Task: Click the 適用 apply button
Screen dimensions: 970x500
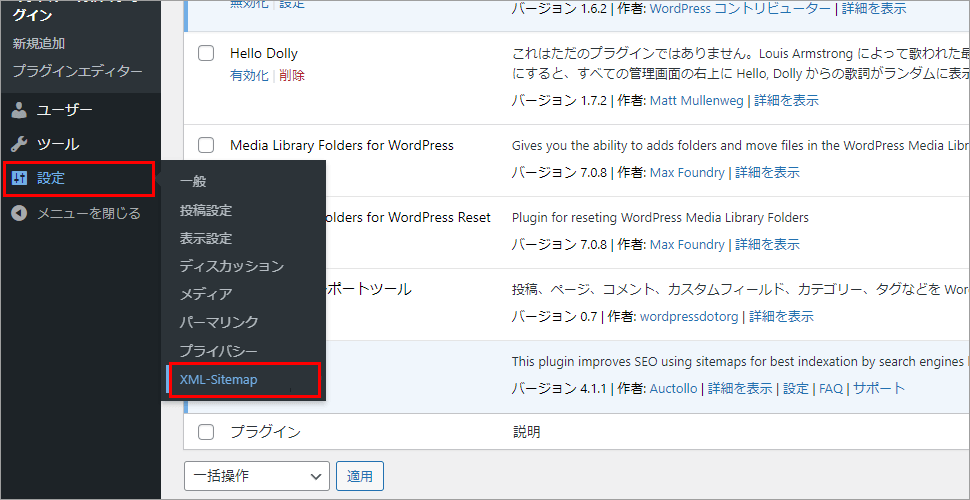Action: coord(360,476)
